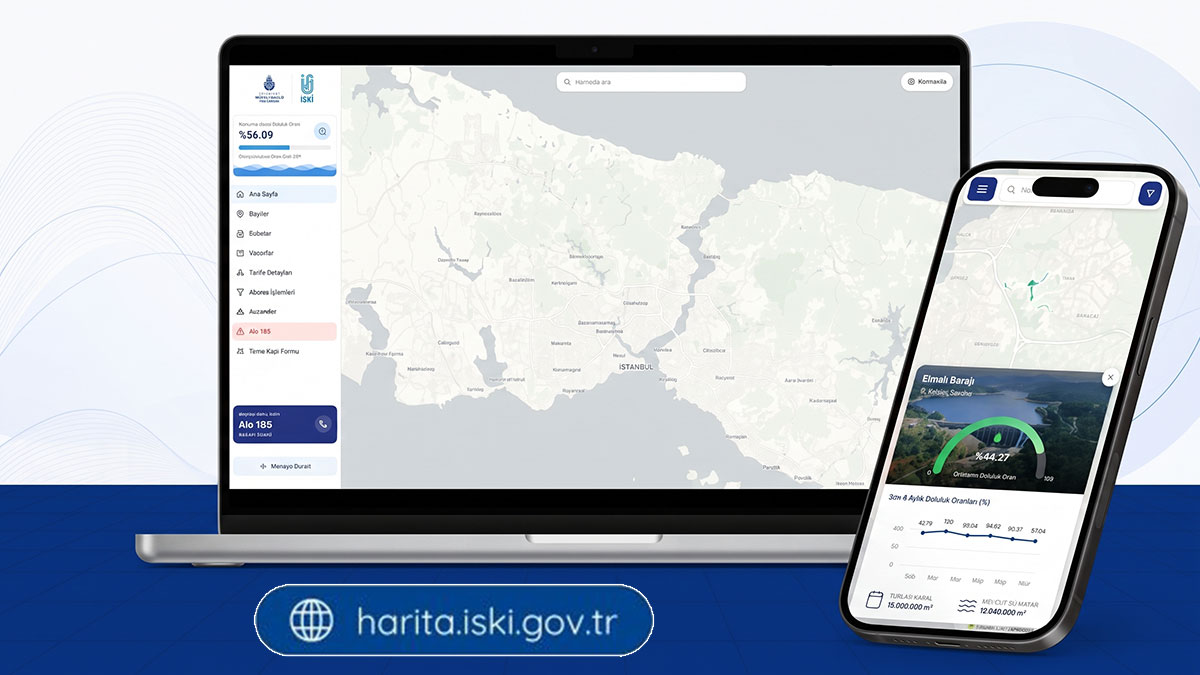
Task: Click the icon next to Eobetar
Action: (x=240, y=233)
